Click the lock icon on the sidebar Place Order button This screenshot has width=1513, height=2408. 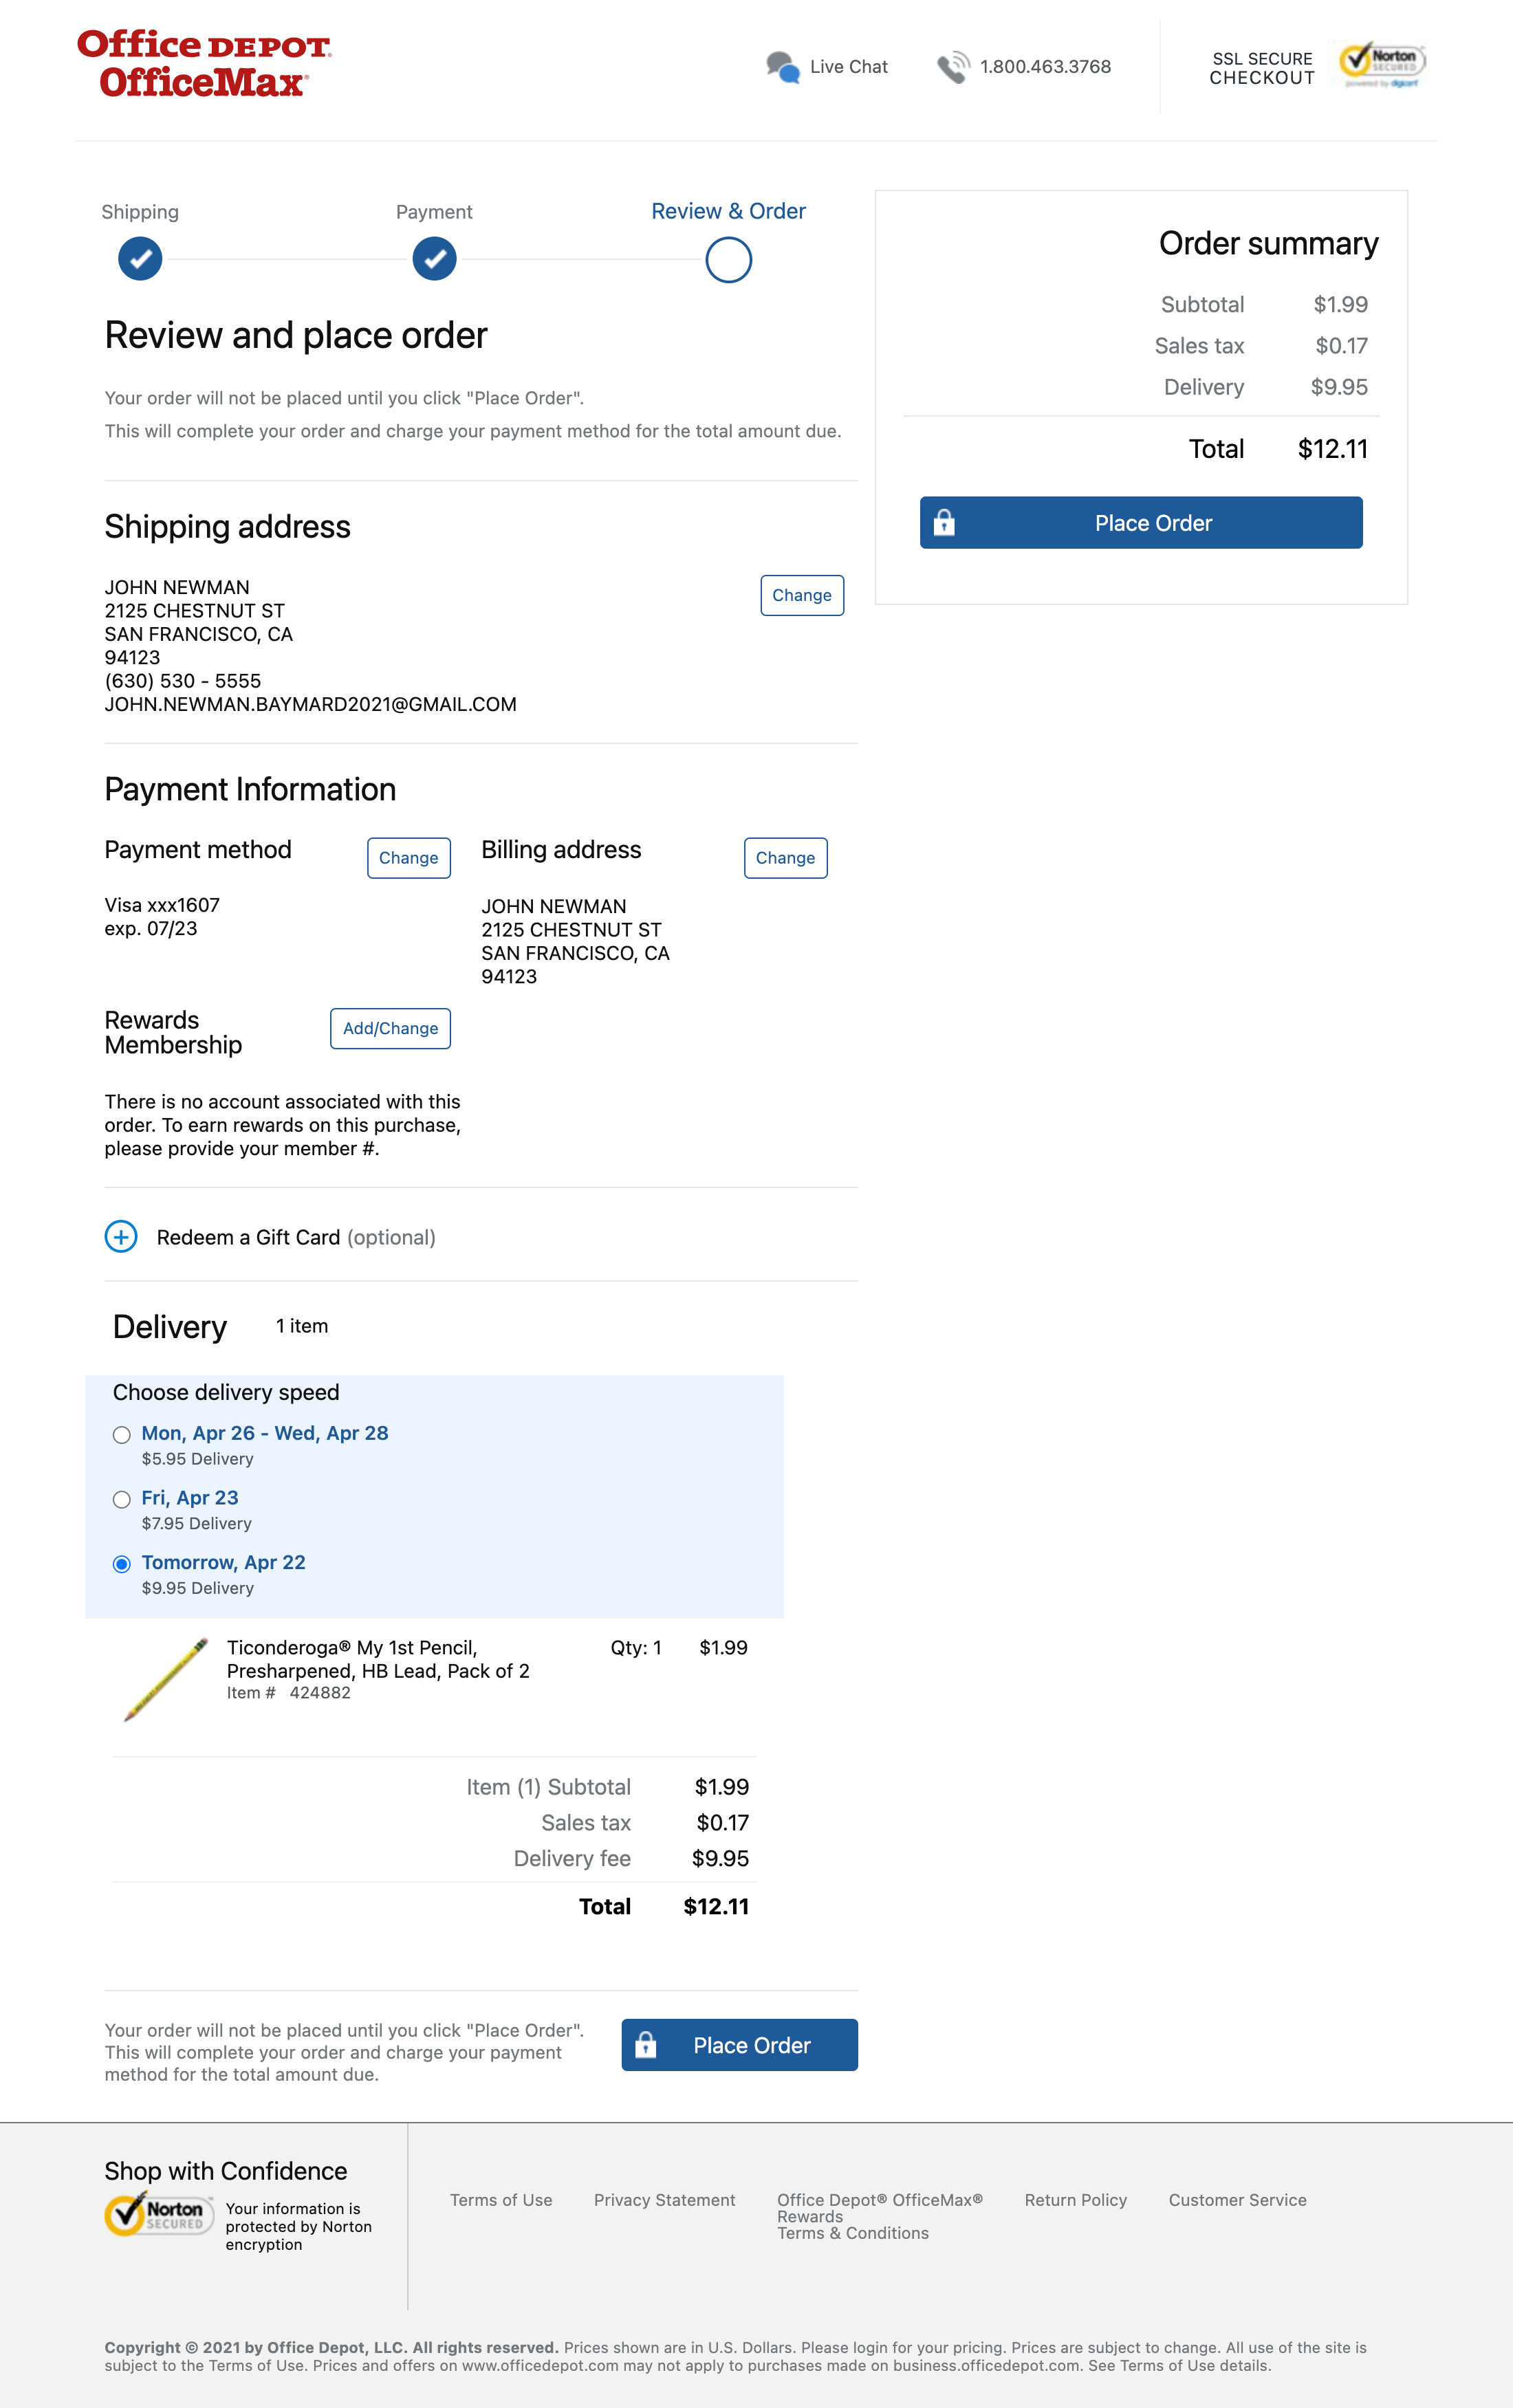(946, 522)
